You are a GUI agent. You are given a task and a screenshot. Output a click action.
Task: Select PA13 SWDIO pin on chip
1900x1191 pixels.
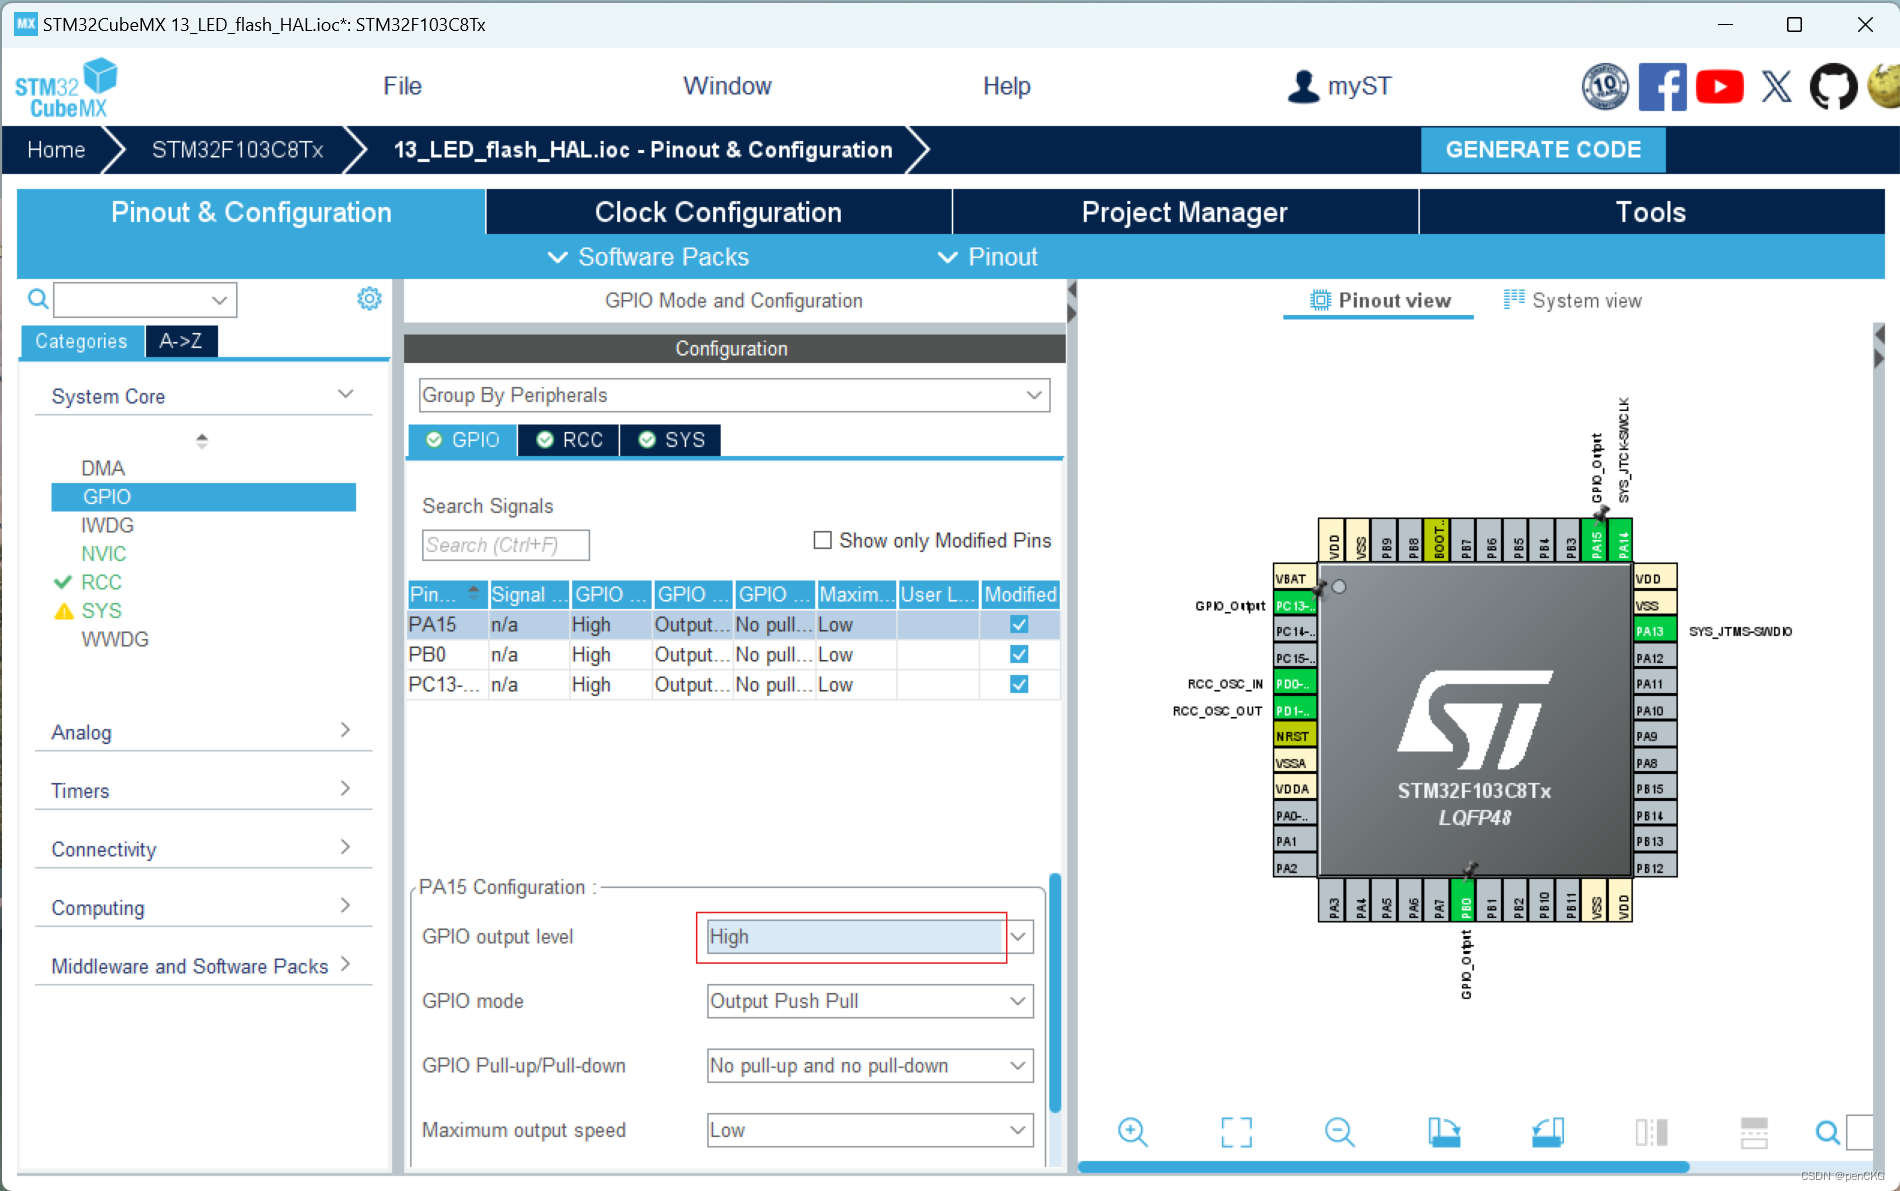click(x=1655, y=631)
